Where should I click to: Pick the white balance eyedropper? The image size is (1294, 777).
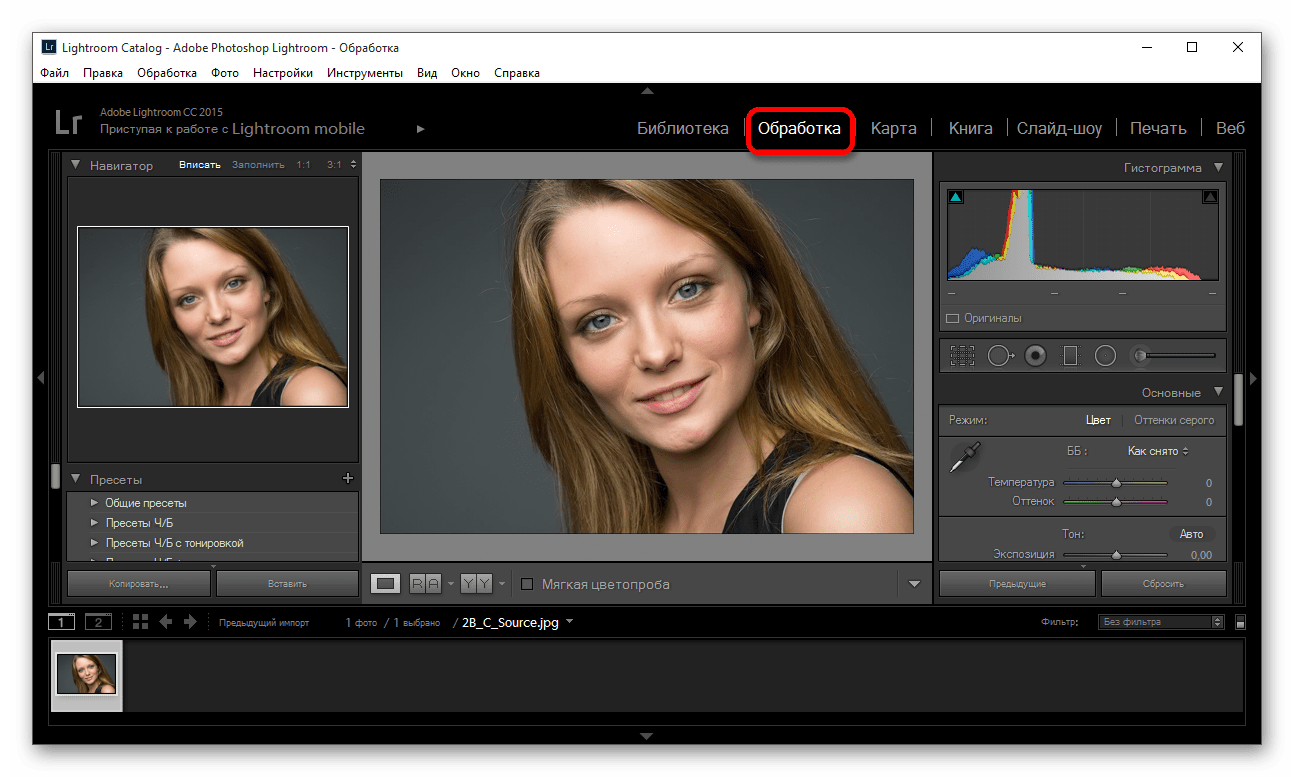click(965, 457)
